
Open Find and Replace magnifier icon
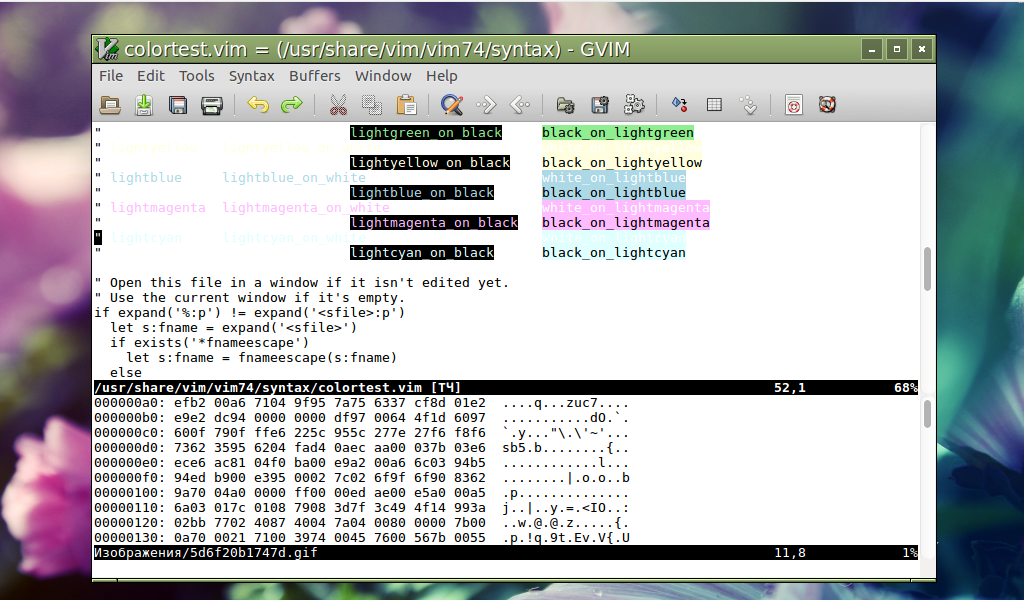[x=452, y=105]
